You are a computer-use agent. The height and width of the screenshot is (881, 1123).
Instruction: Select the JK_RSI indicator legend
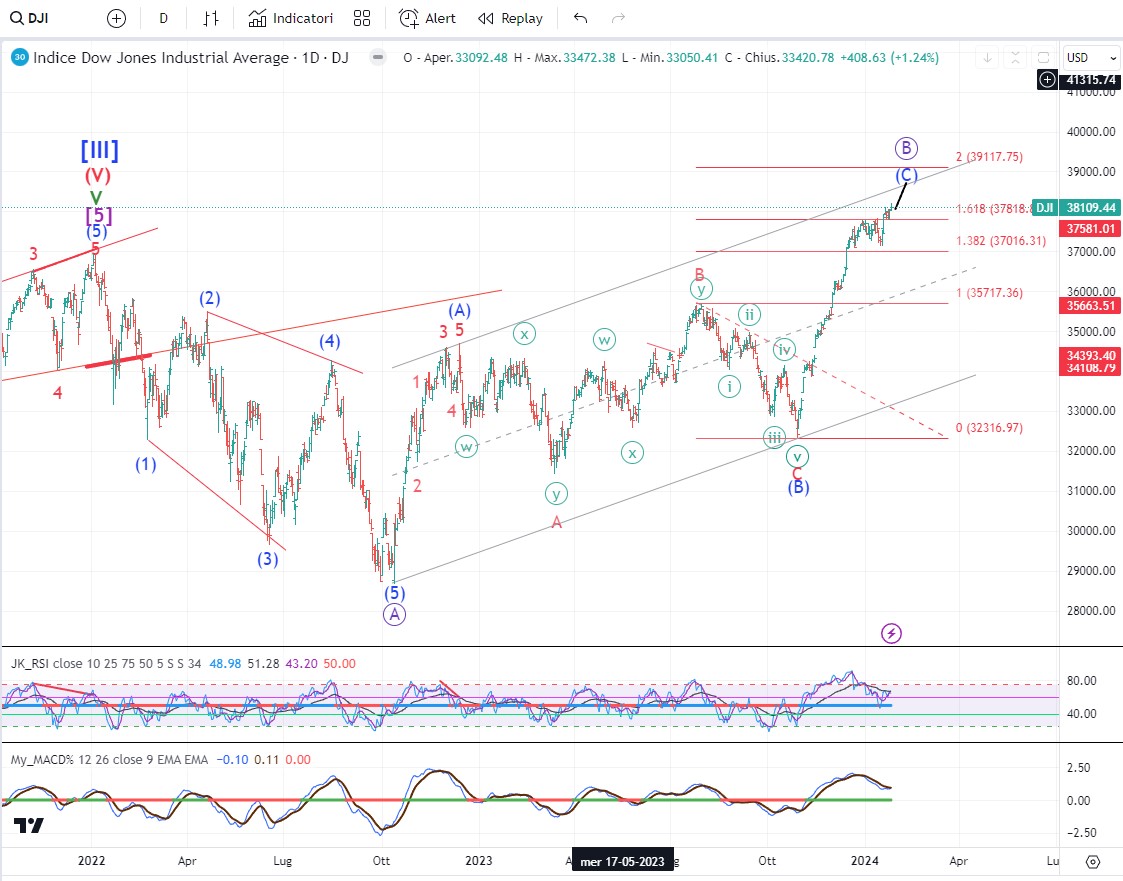[106, 664]
